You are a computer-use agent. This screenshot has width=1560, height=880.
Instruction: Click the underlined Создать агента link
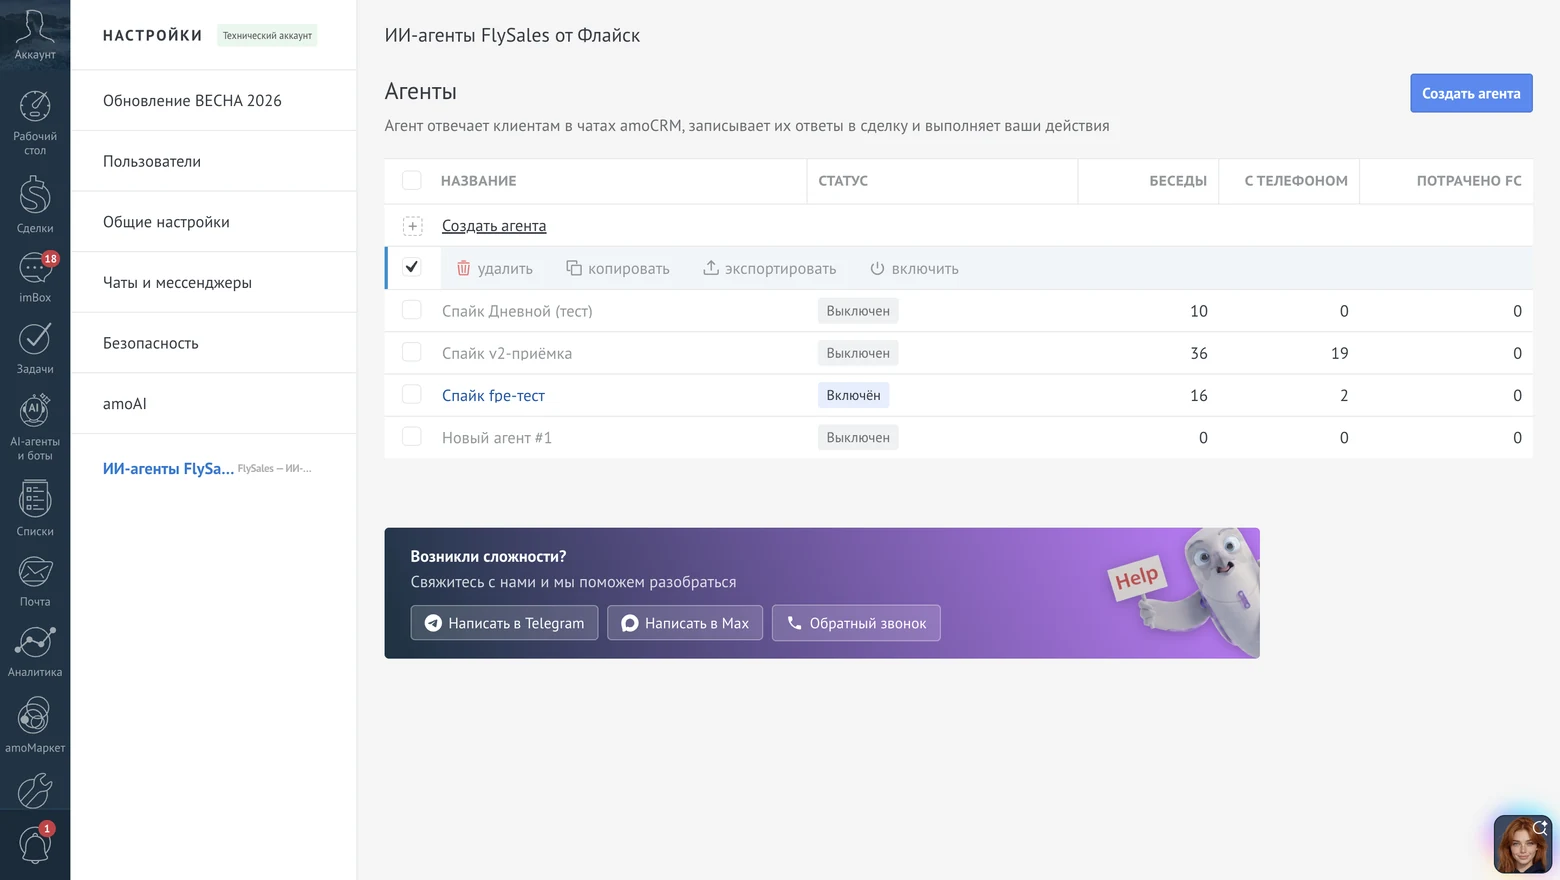coord(494,226)
